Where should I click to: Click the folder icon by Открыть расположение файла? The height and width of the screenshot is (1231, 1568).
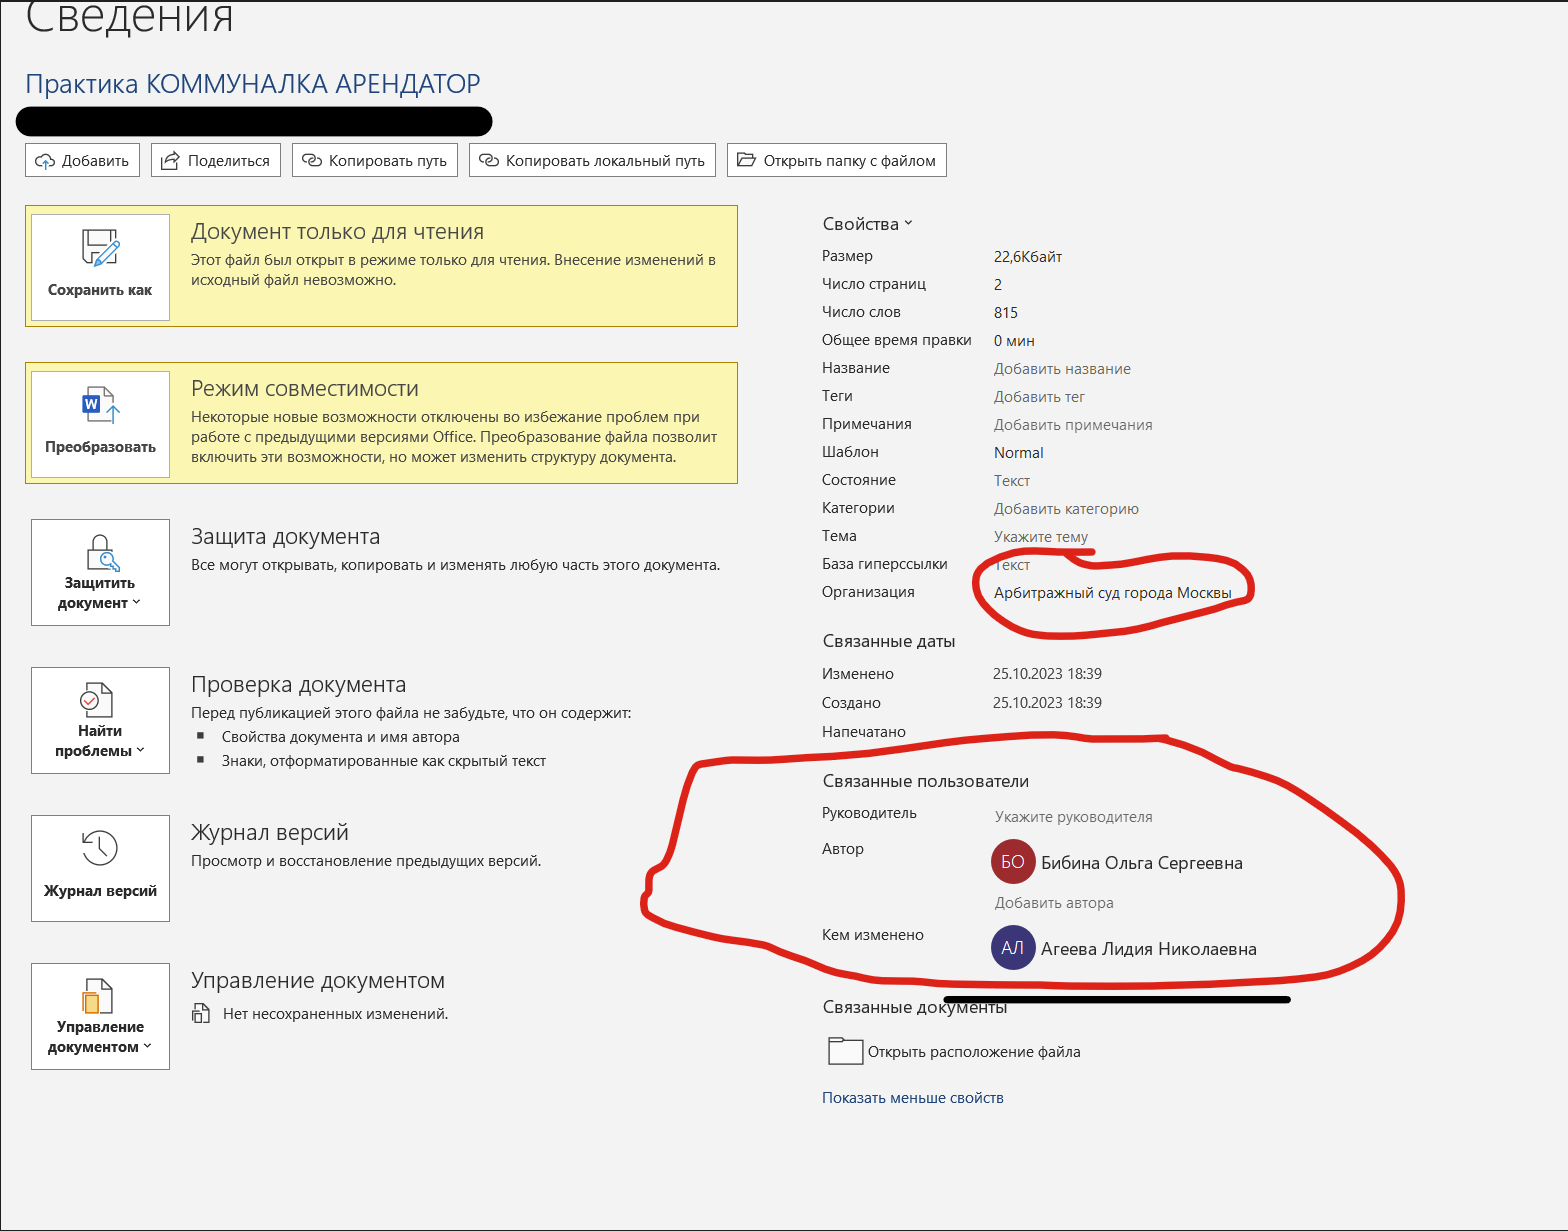pos(845,1051)
